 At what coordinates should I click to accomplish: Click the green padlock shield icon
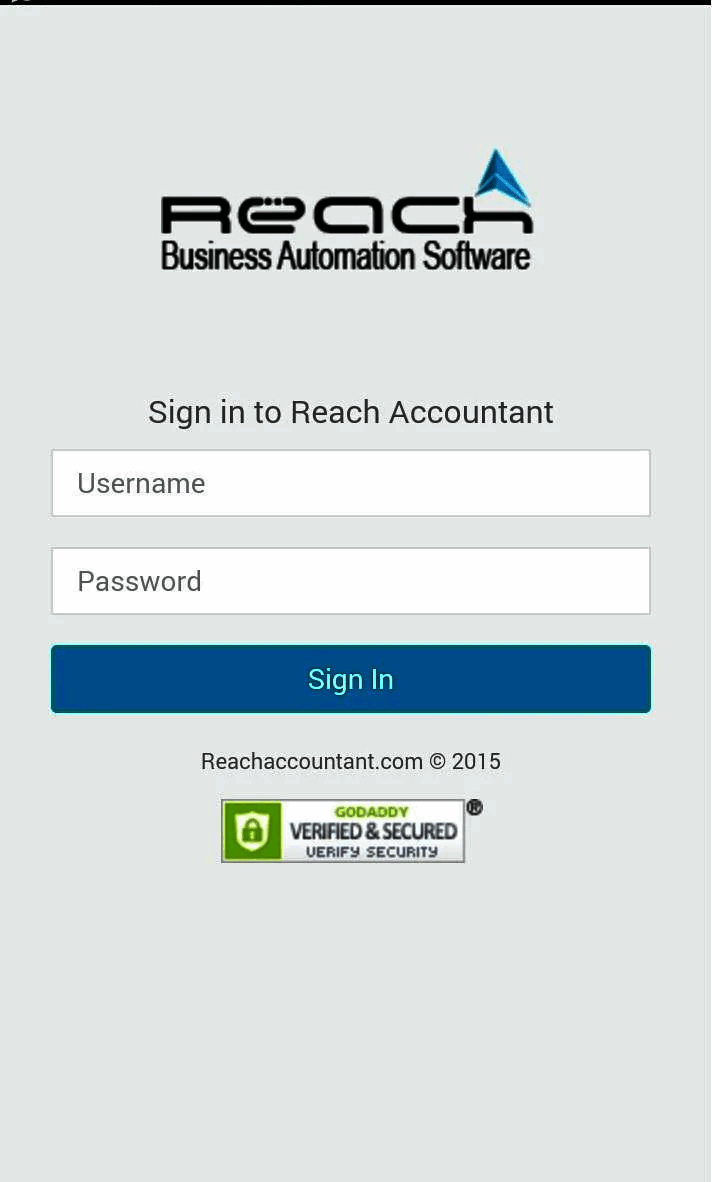pos(252,831)
